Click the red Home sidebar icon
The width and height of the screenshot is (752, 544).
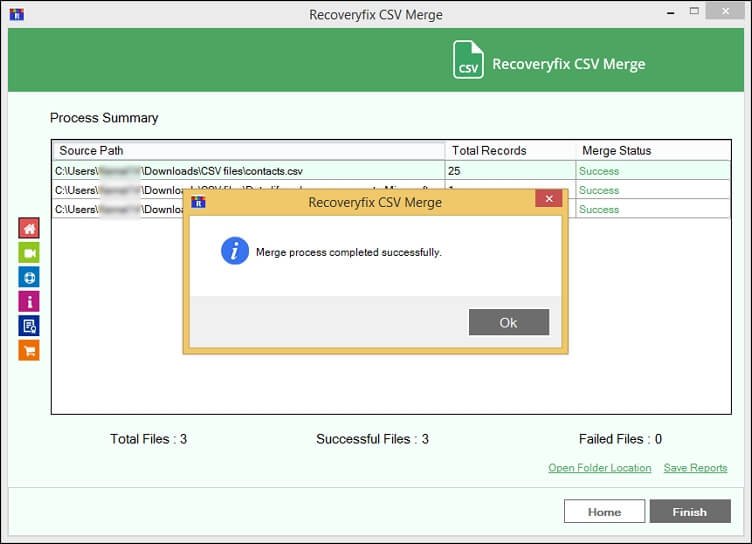[x=29, y=228]
